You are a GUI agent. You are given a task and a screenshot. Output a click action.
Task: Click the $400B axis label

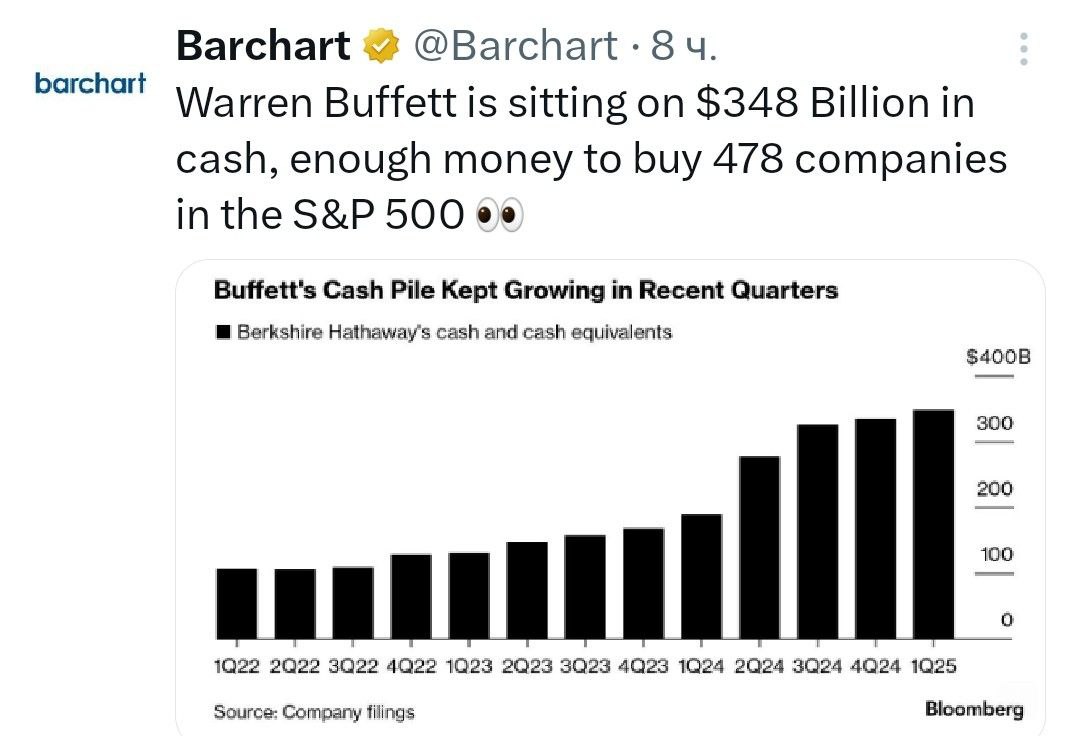click(998, 357)
